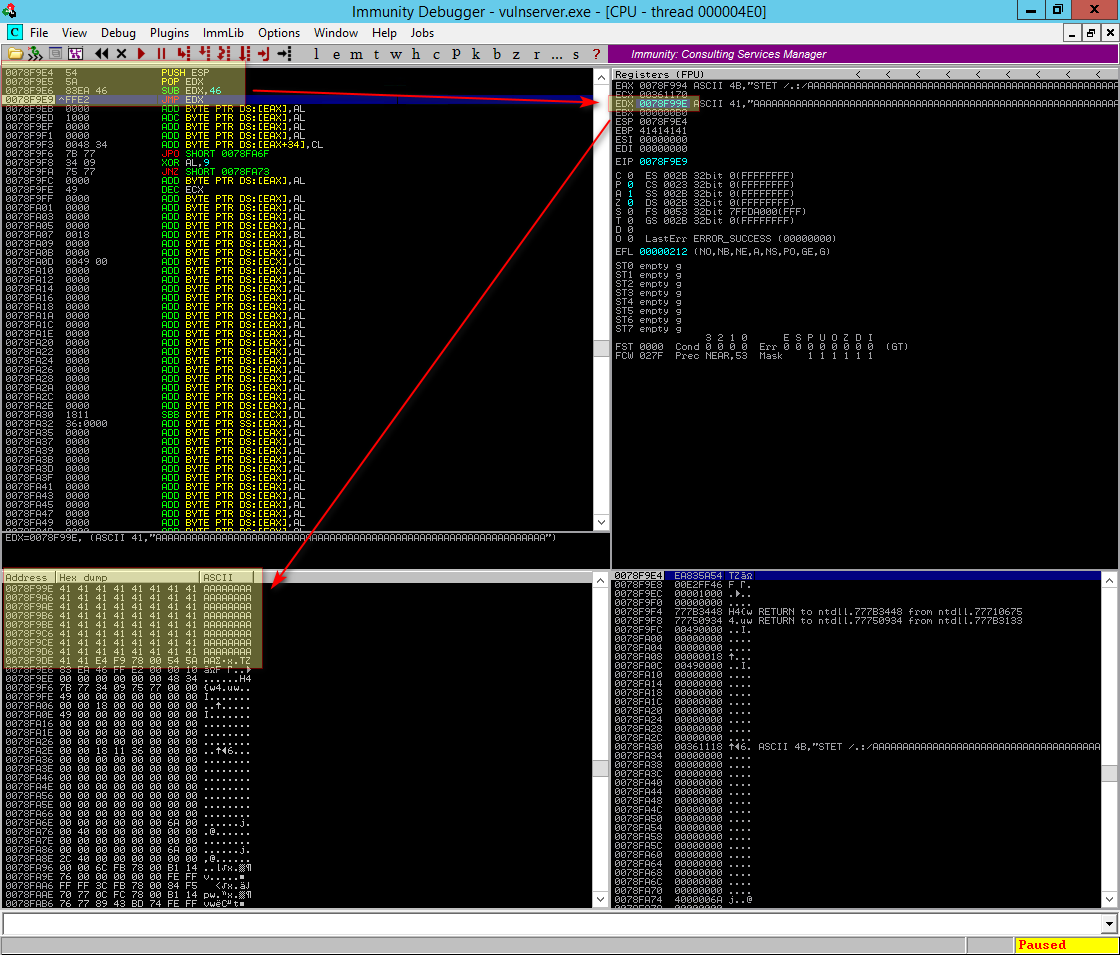This screenshot has height=955, width=1120.
Task: Show source via 's' toolbar button
Action: pos(576,54)
